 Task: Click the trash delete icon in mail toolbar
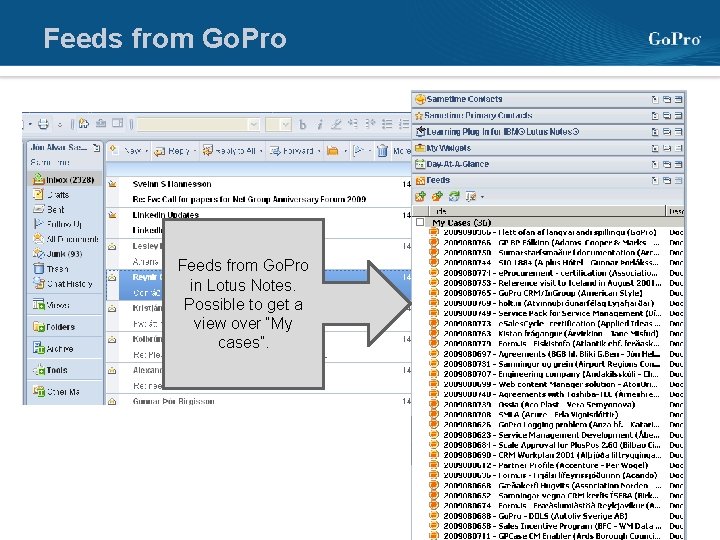[382, 151]
